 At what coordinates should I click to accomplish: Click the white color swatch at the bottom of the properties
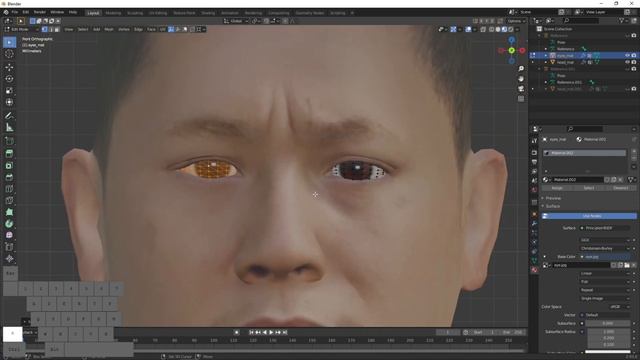tap(608, 352)
